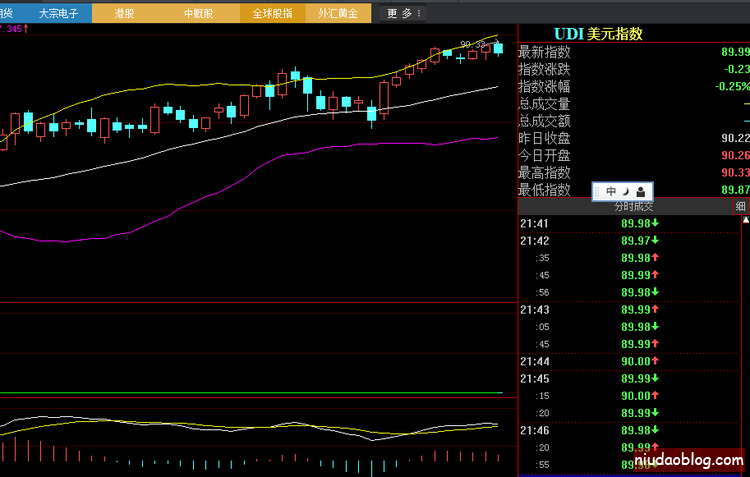The image size is (750, 477).
Task: Switch to the 港股 tab
Action: [x=125, y=14]
